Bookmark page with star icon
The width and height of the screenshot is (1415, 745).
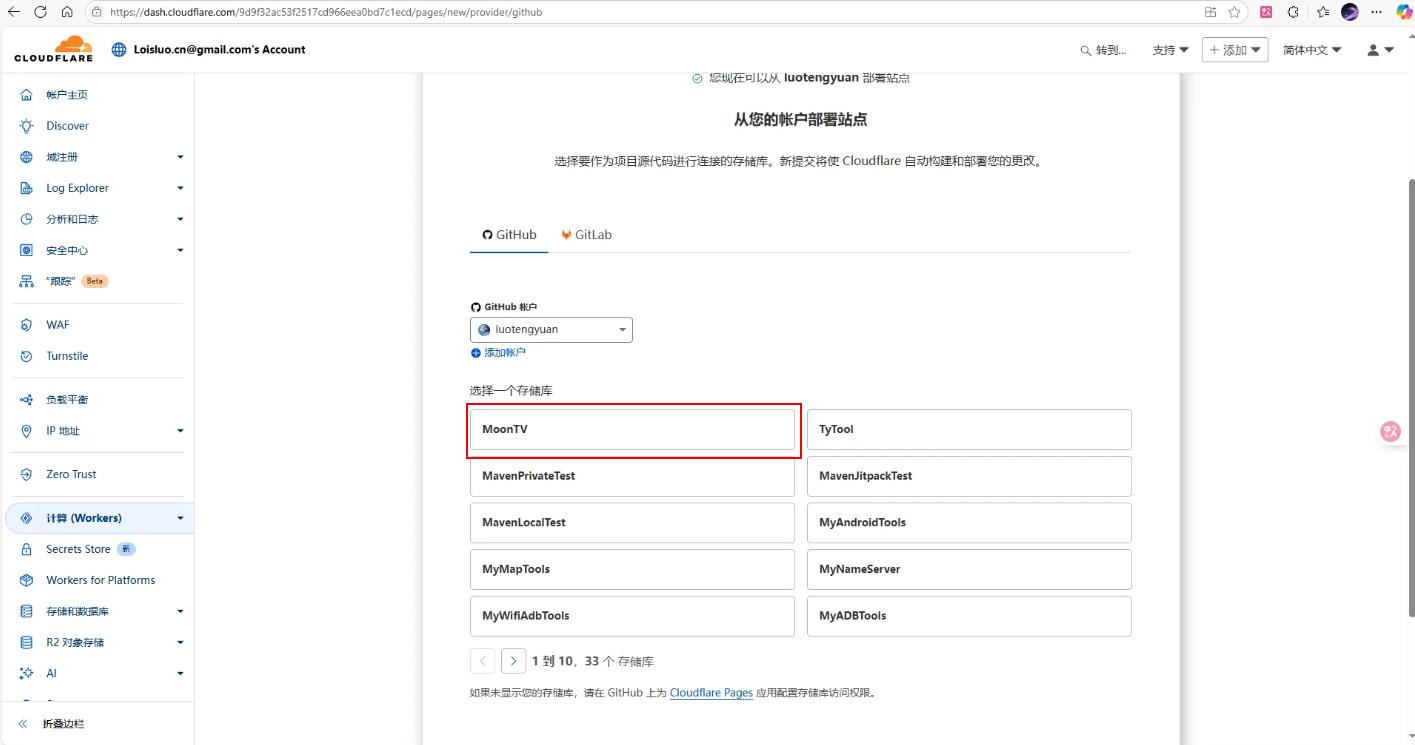pyautogui.click(x=1235, y=12)
